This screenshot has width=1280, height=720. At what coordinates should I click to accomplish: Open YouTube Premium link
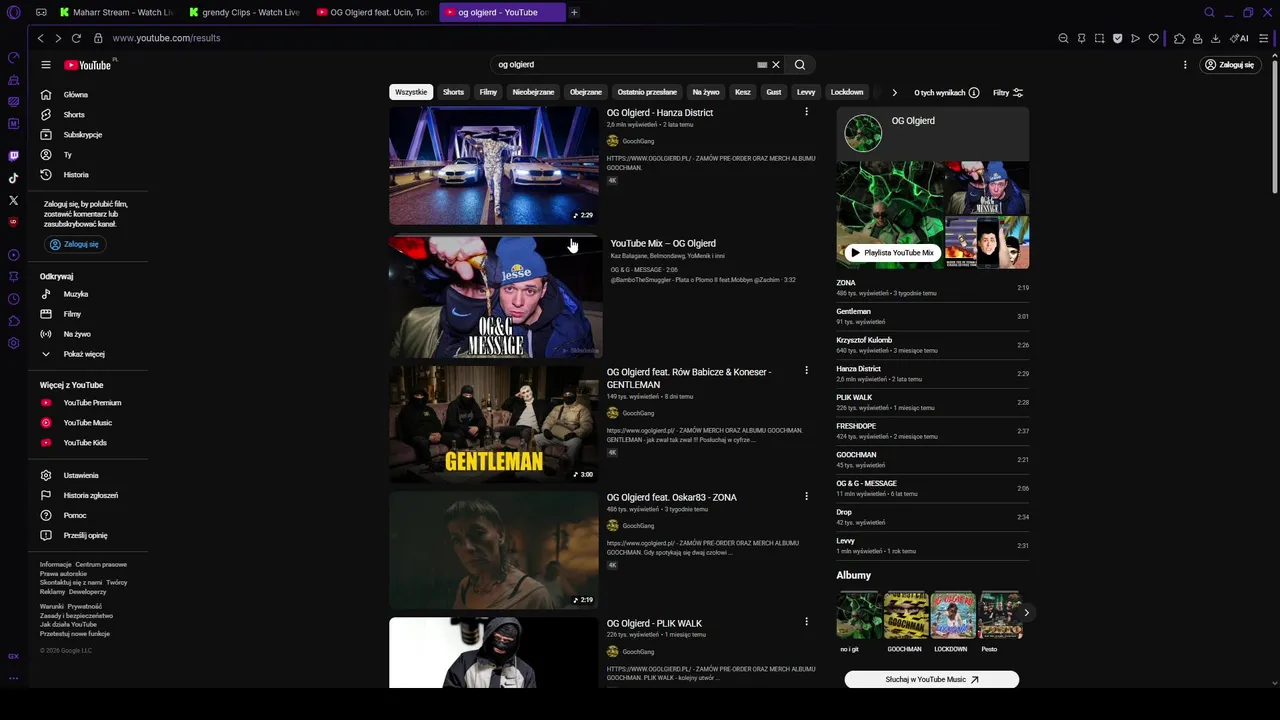pyautogui.click(x=88, y=403)
